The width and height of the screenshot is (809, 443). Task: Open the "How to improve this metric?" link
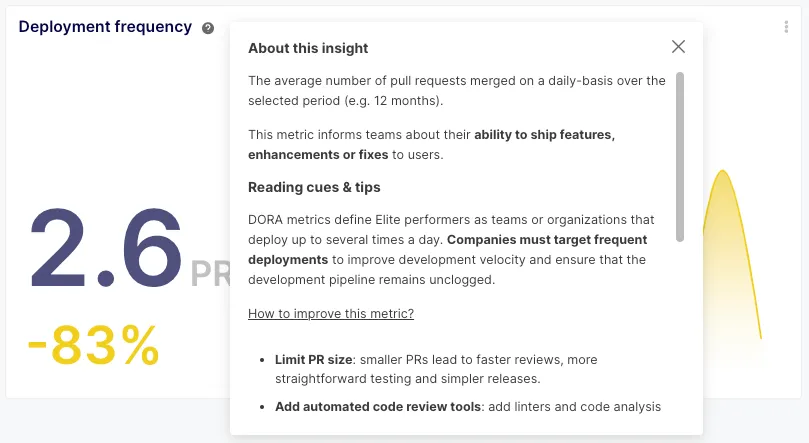point(331,314)
